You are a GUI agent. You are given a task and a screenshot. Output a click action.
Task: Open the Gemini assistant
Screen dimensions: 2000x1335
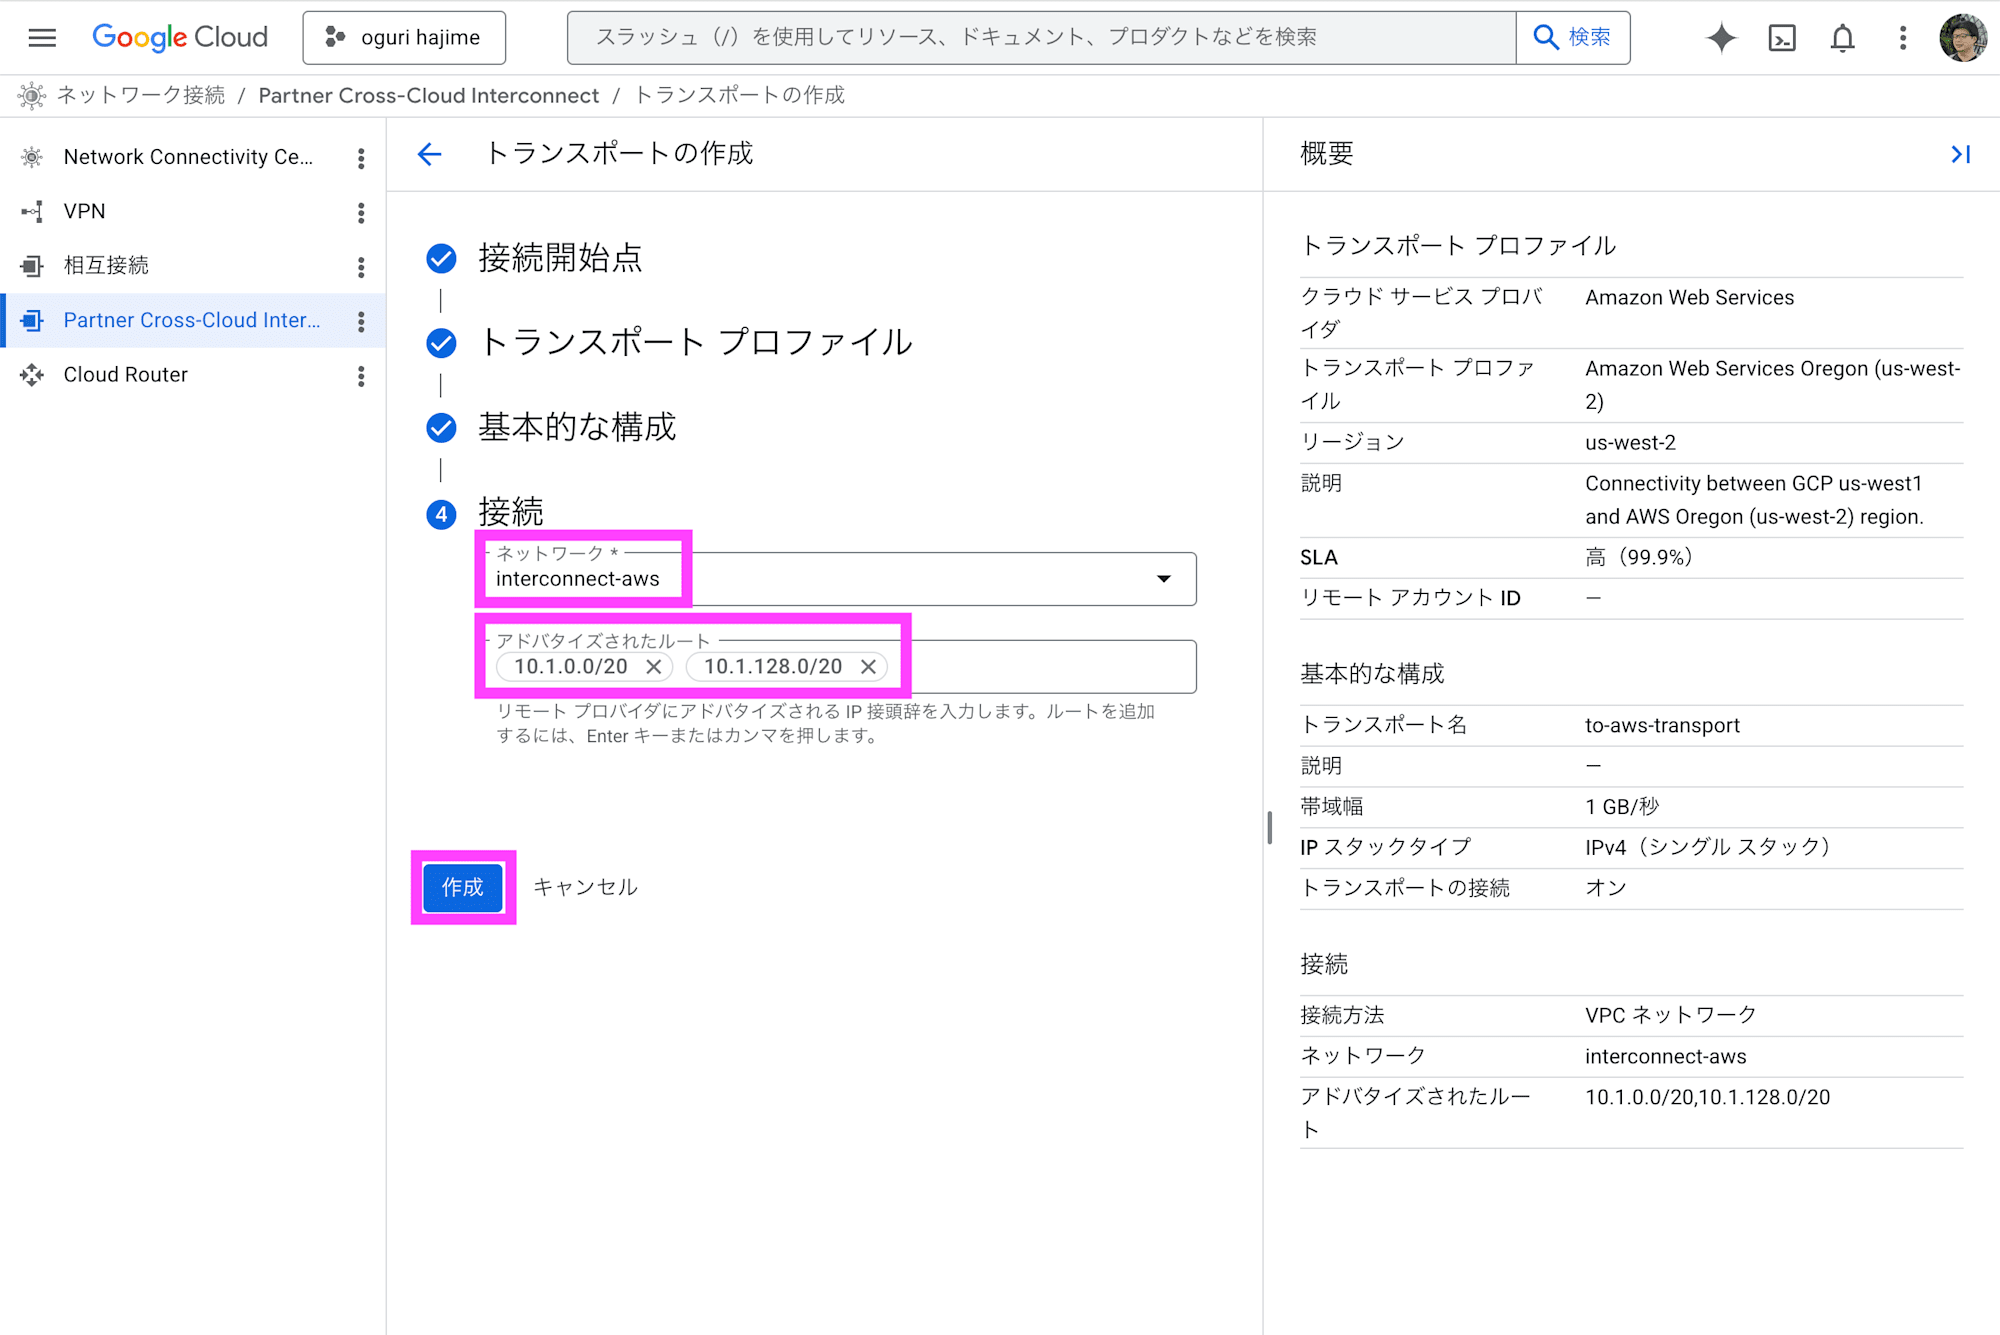1722,37
